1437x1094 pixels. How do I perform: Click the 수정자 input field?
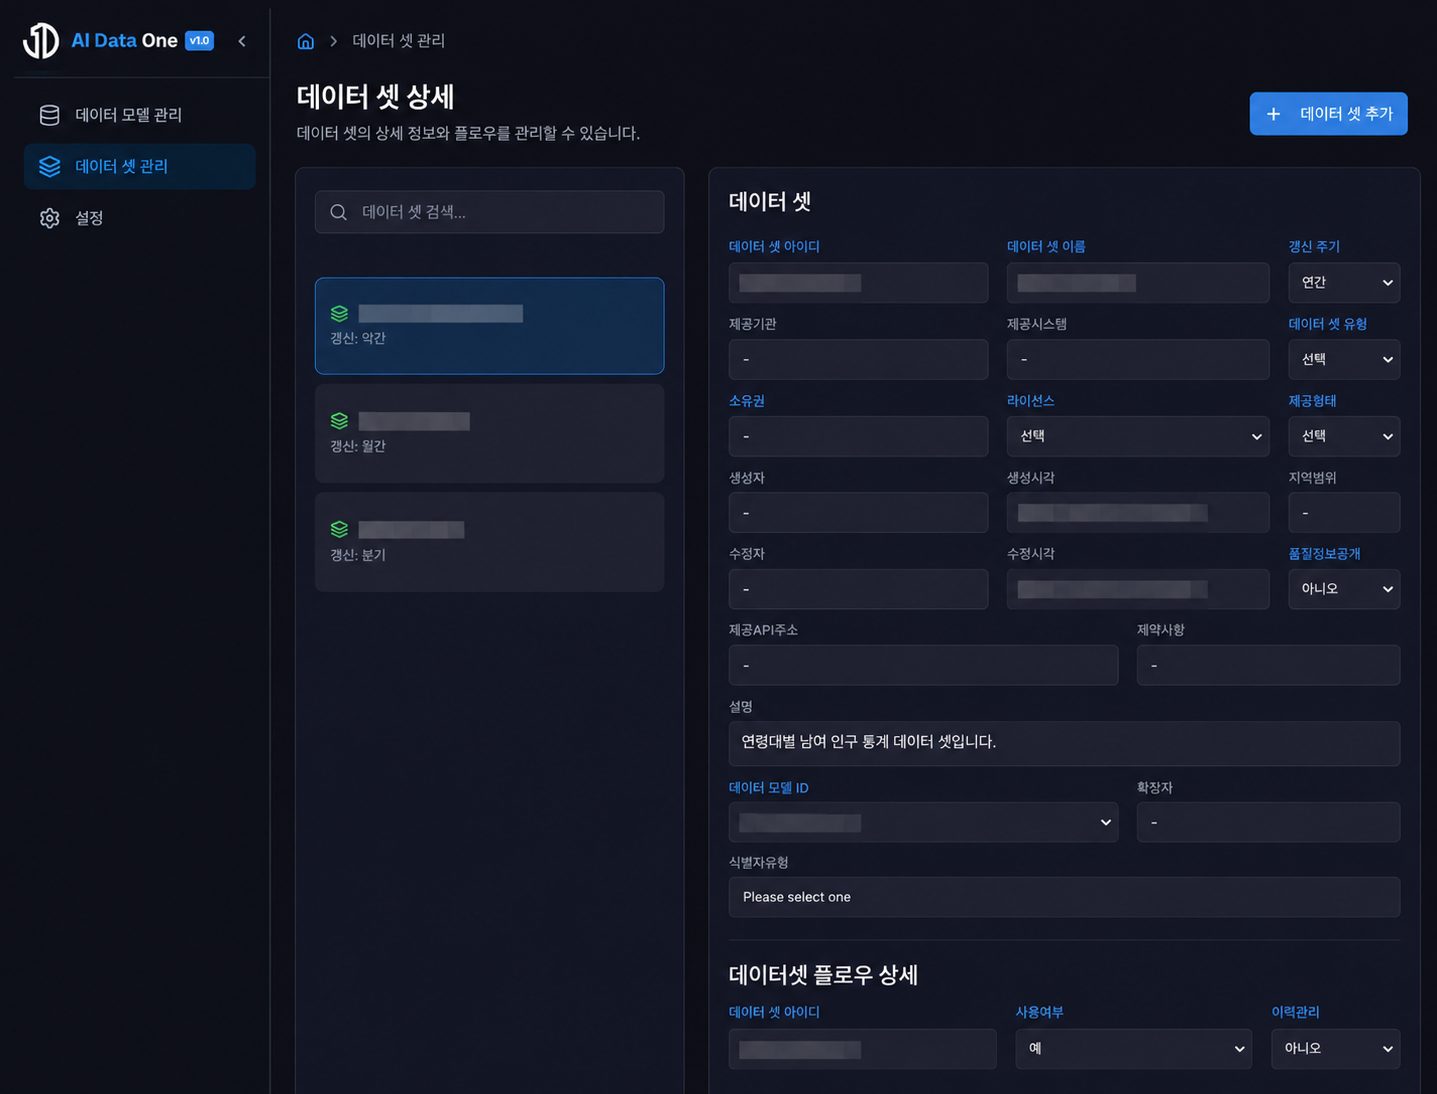858,589
